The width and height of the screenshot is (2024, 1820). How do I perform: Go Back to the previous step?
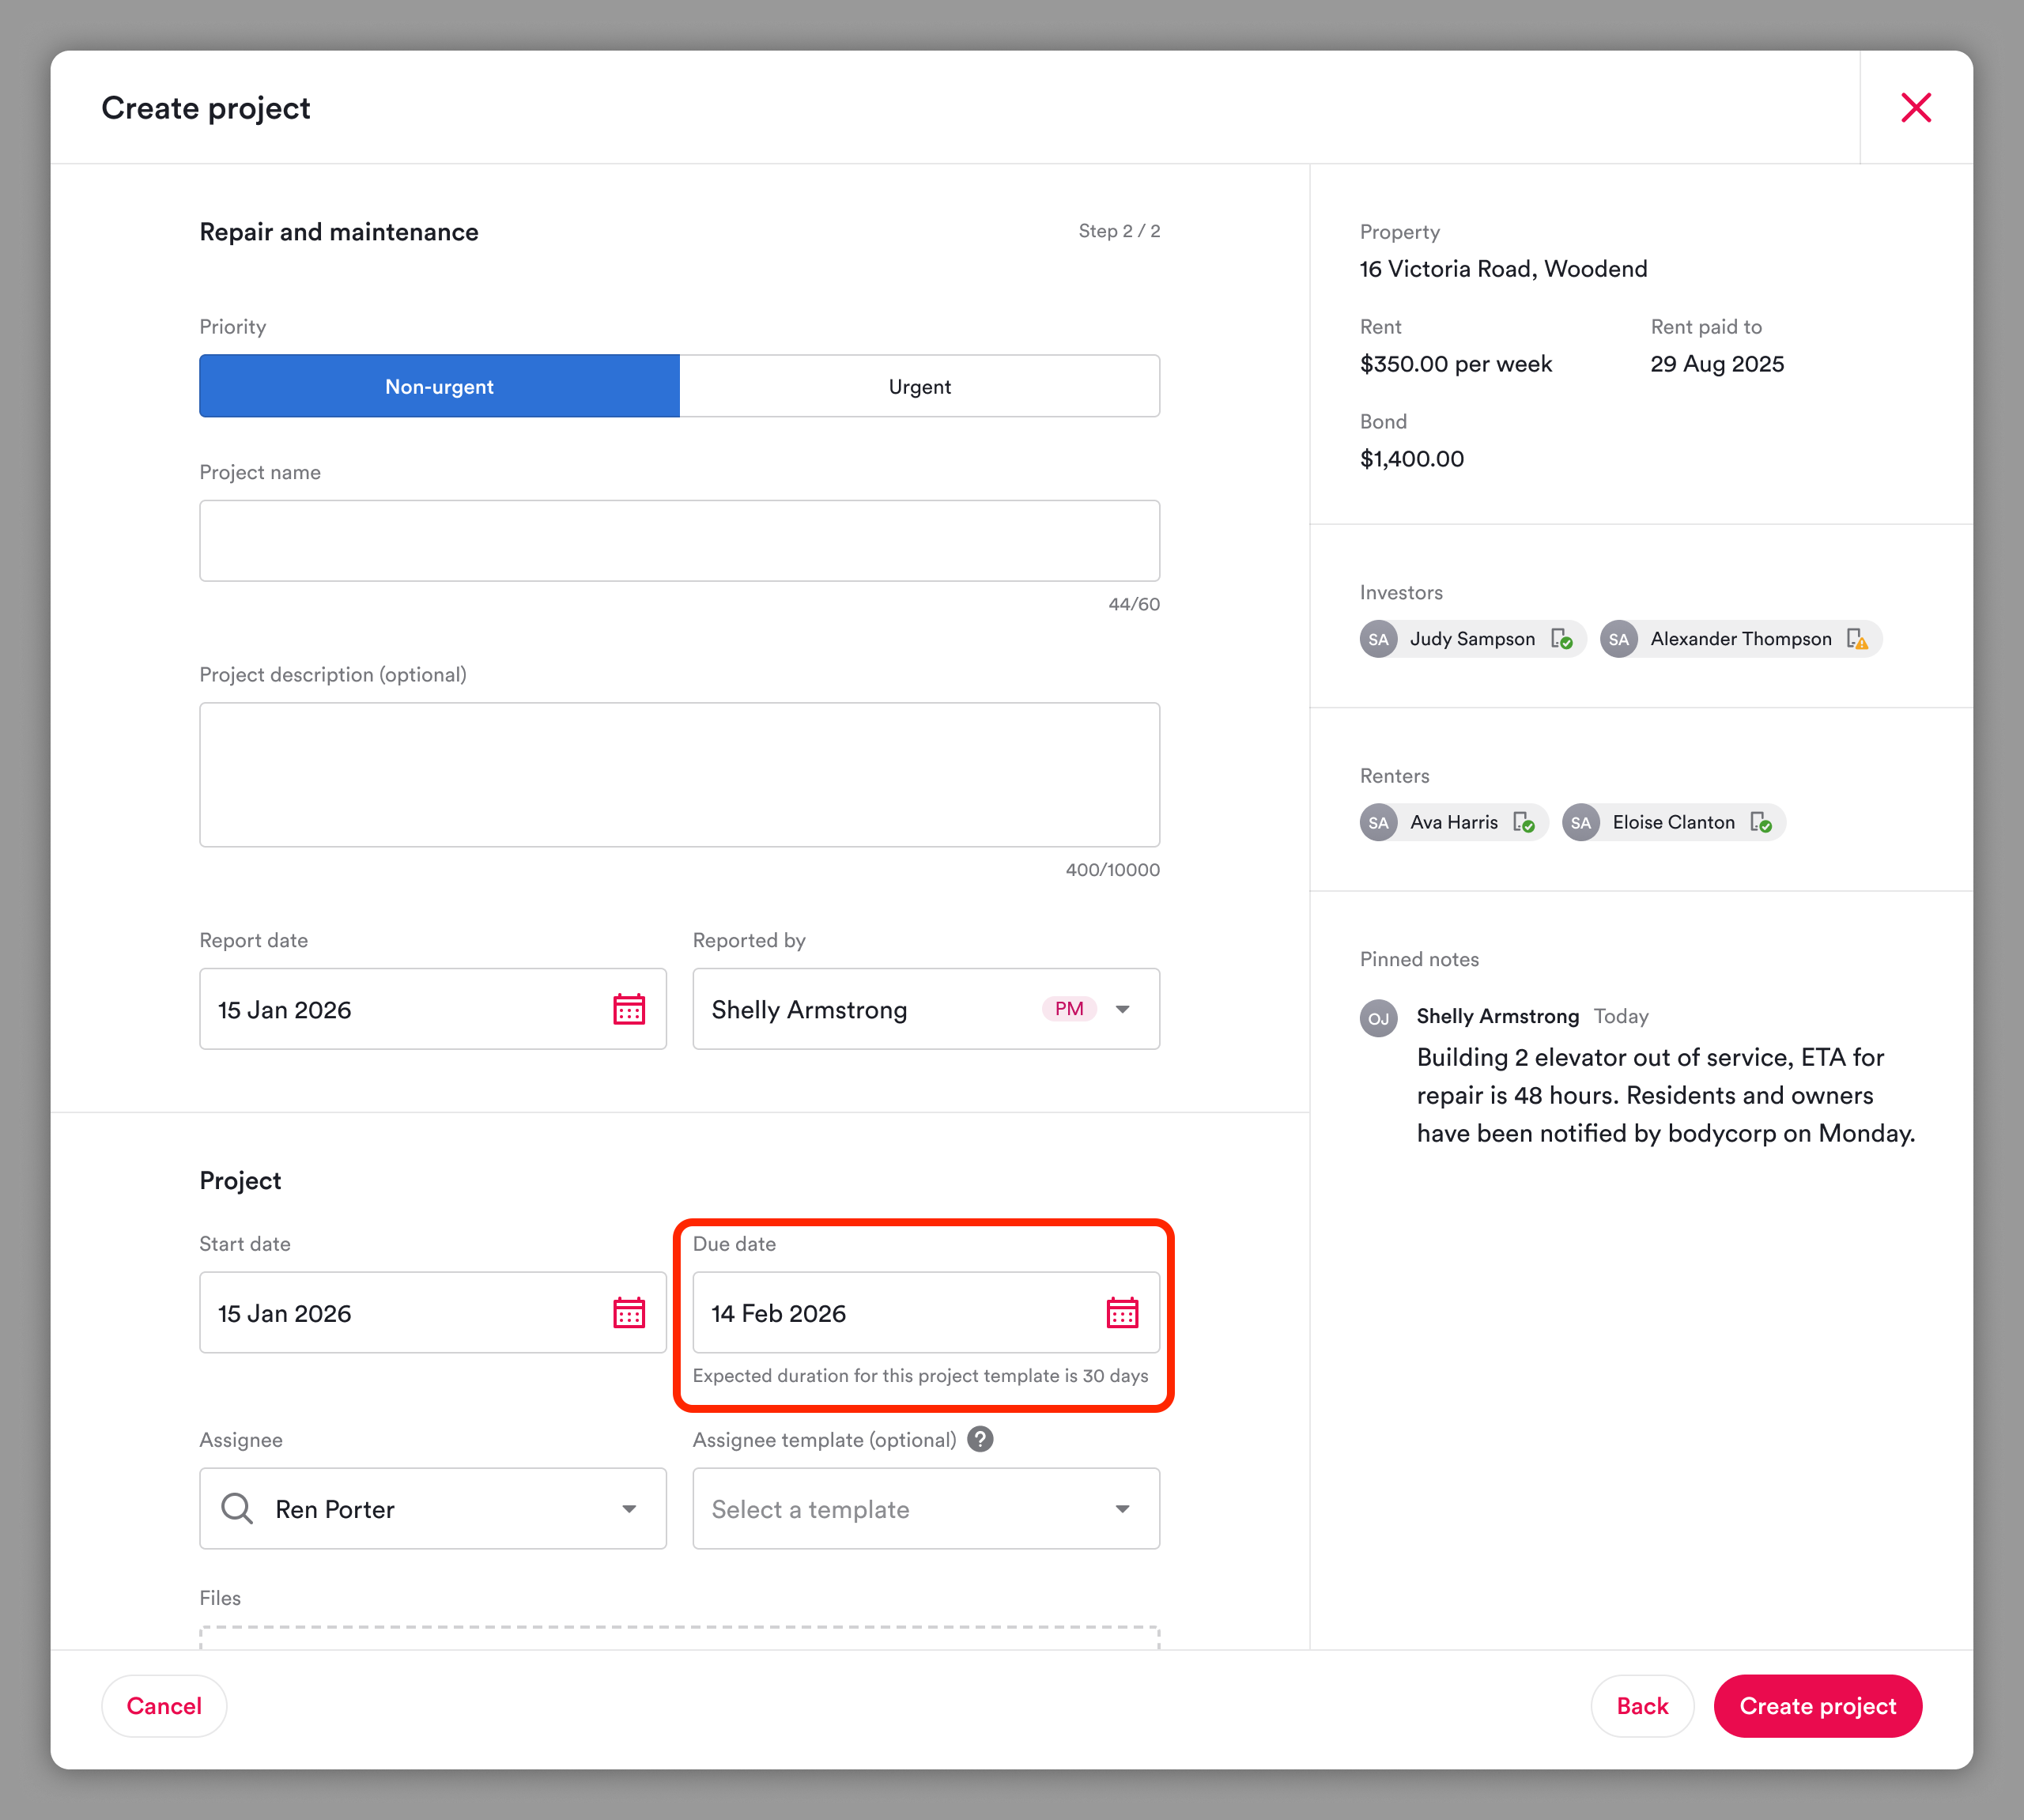coord(1641,1706)
